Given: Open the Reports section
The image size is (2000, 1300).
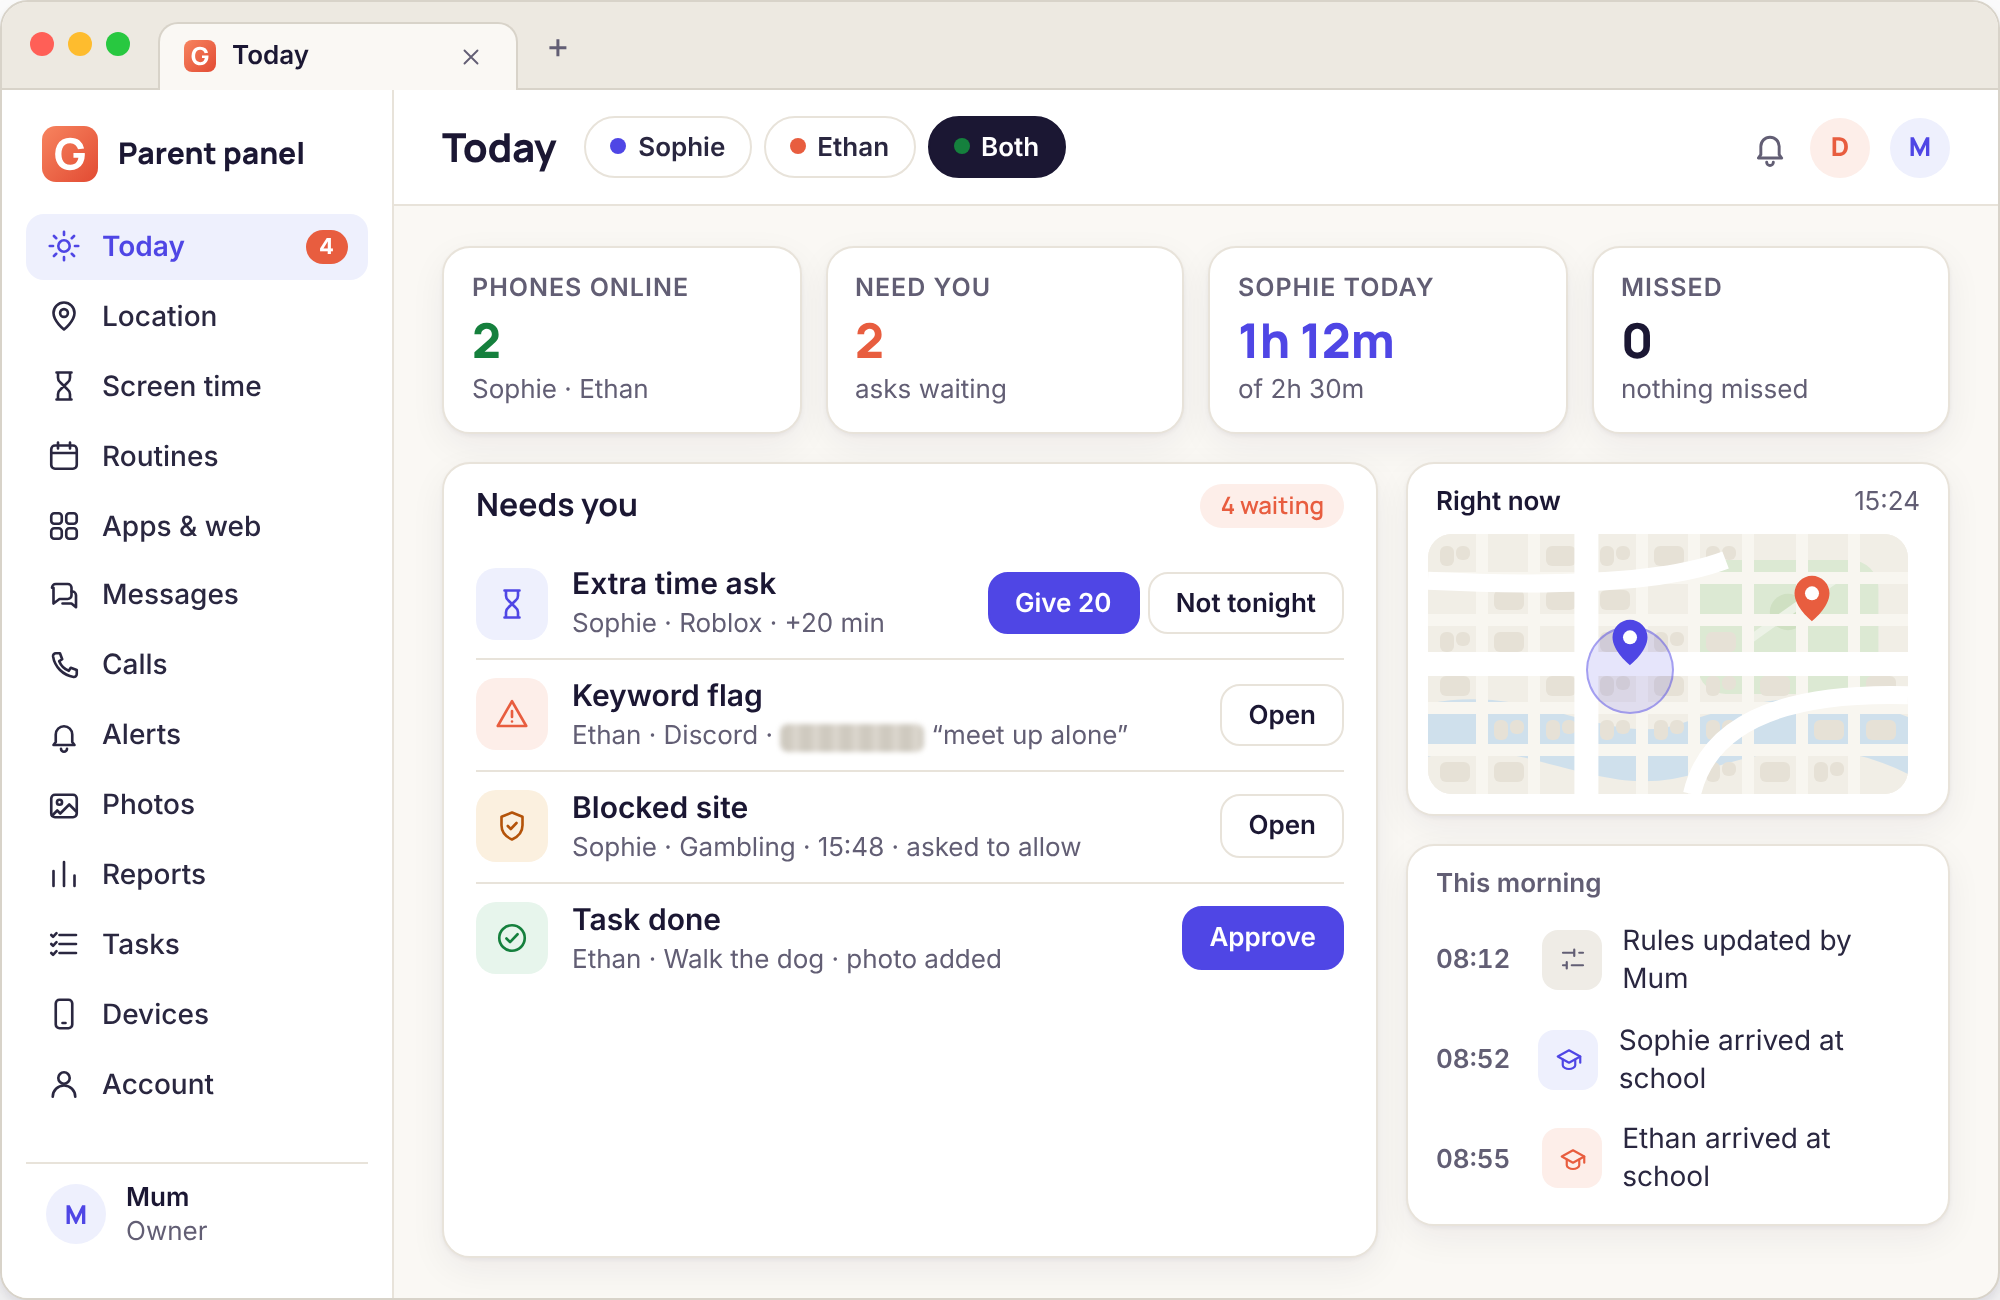Looking at the screenshot, I should (x=197, y=874).
